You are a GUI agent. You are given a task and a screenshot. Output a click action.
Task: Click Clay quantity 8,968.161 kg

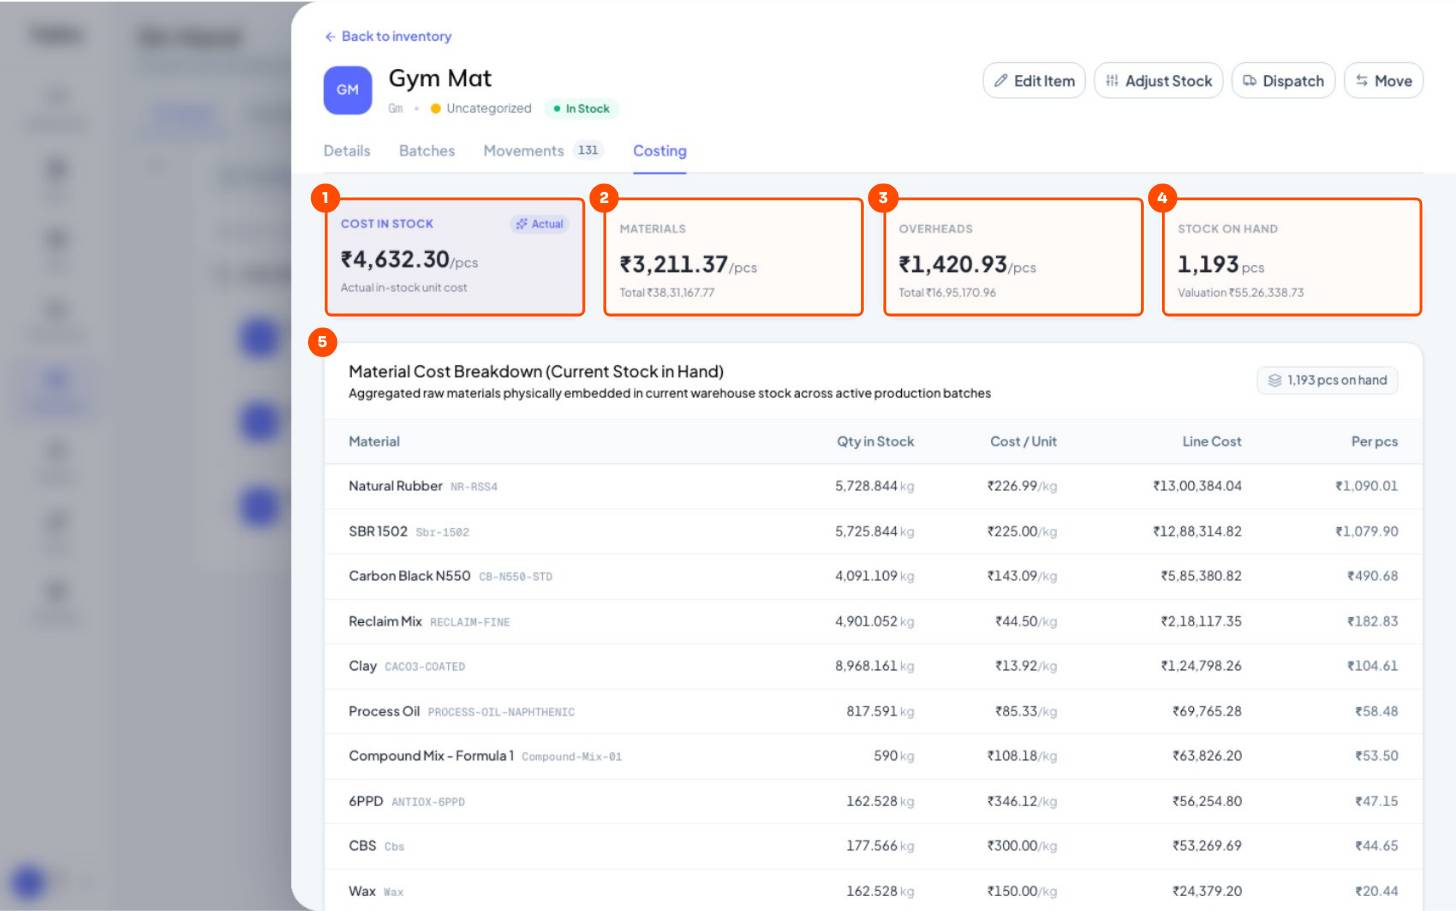click(x=875, y=666)
